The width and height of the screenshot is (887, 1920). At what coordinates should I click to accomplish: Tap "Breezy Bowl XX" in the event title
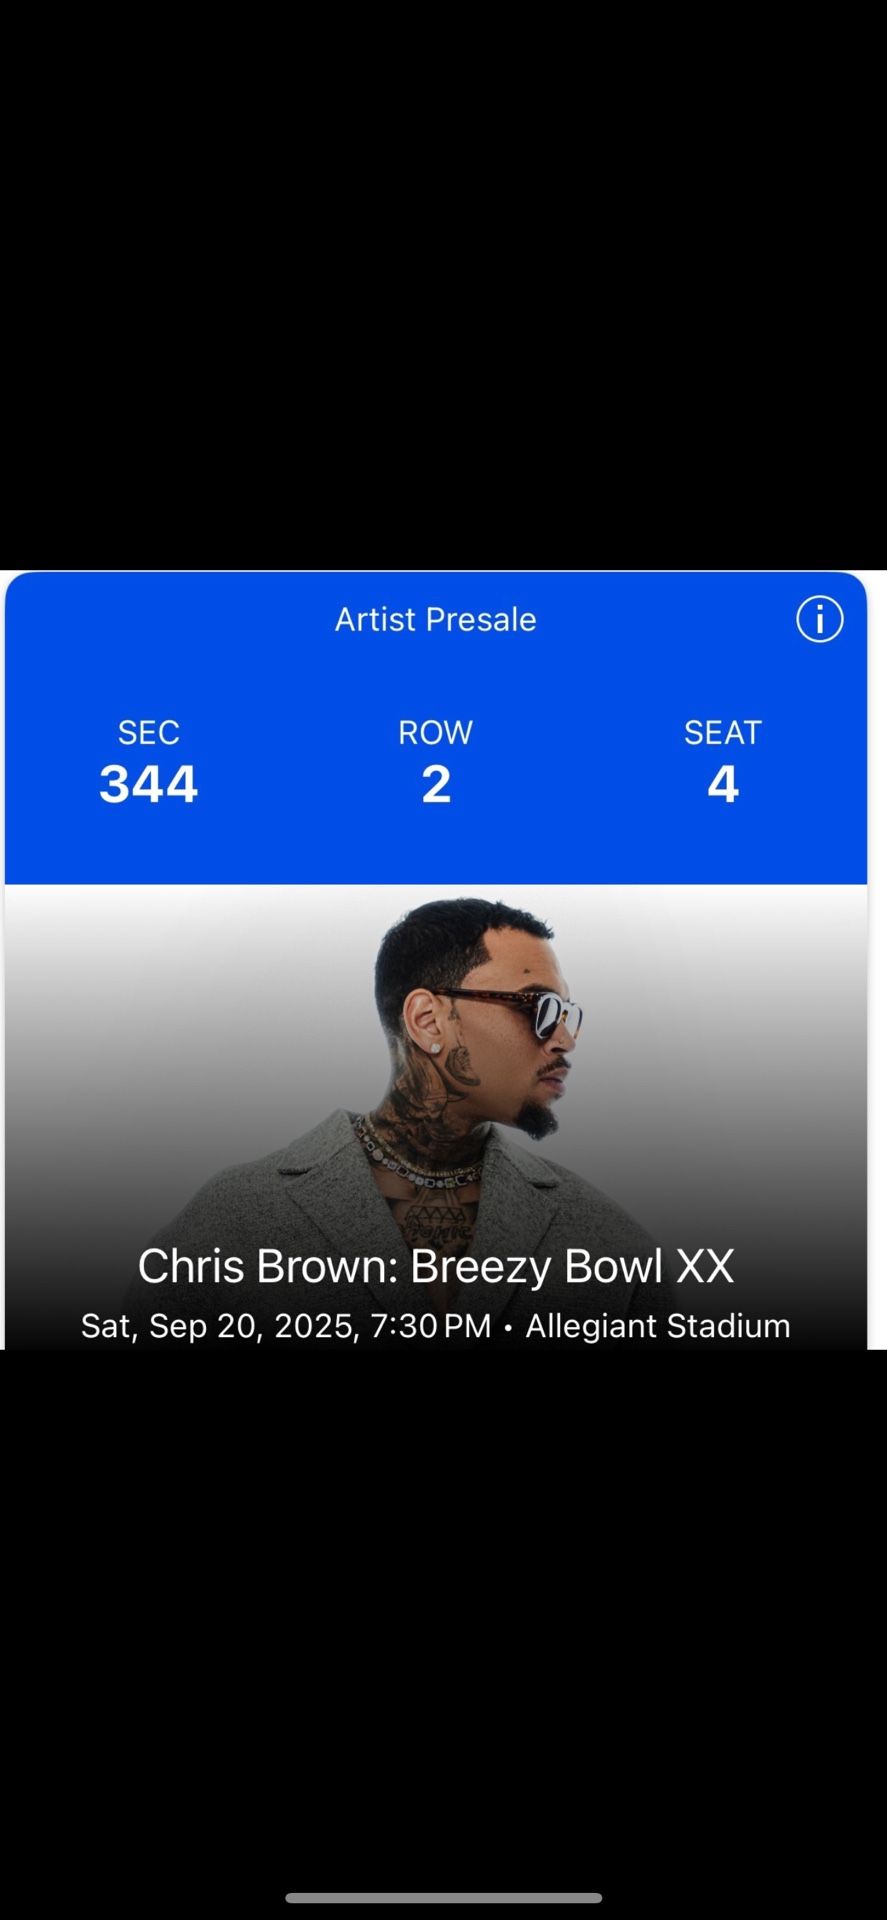[x=572, y=1267]
